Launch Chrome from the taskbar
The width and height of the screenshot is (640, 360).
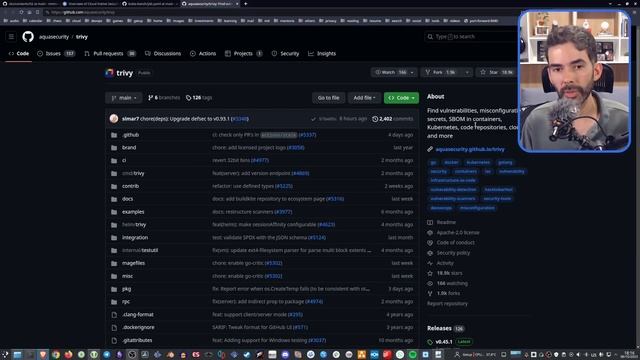56,355
